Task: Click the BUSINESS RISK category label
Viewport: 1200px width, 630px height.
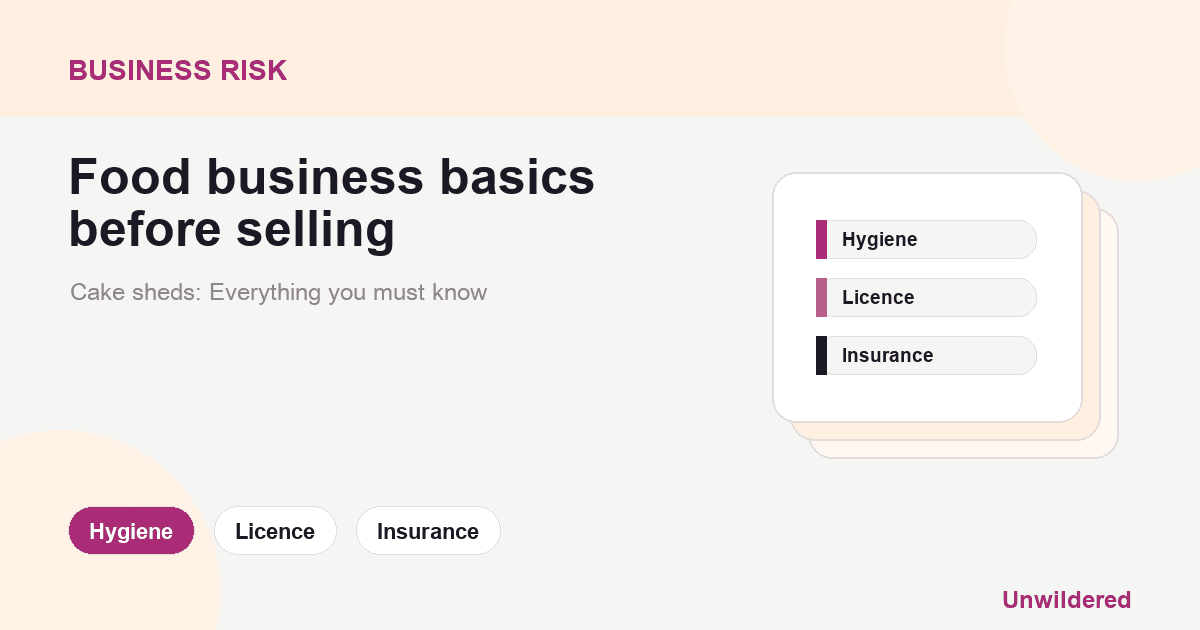Action: (178, 70)
